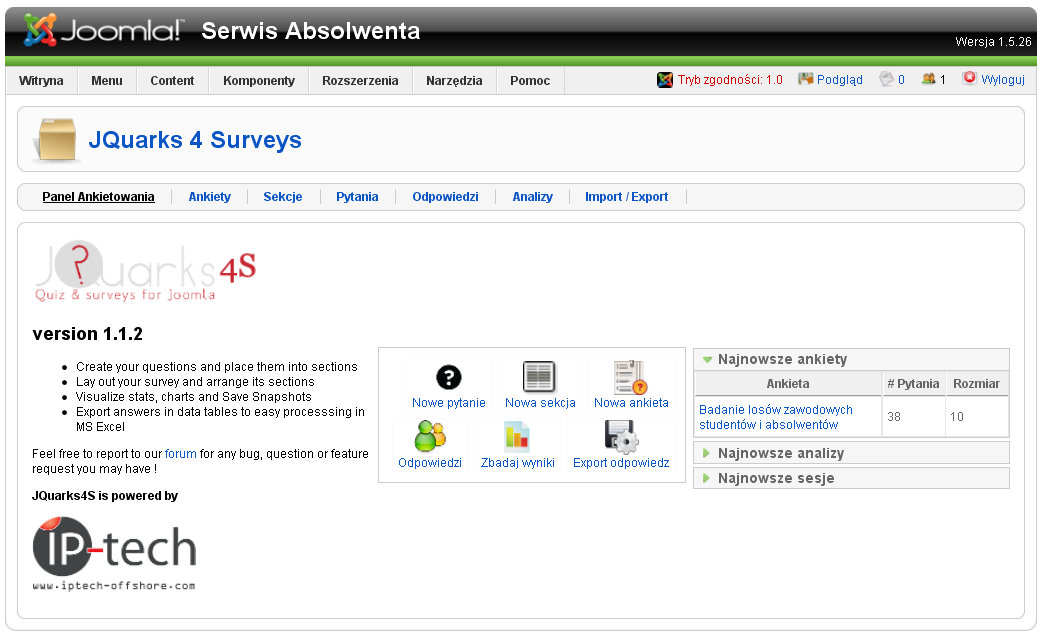Click the JQuarks4S logo image
This screenshot has width=1040, height=633.
pyautogui.click(x=145, y=271)
